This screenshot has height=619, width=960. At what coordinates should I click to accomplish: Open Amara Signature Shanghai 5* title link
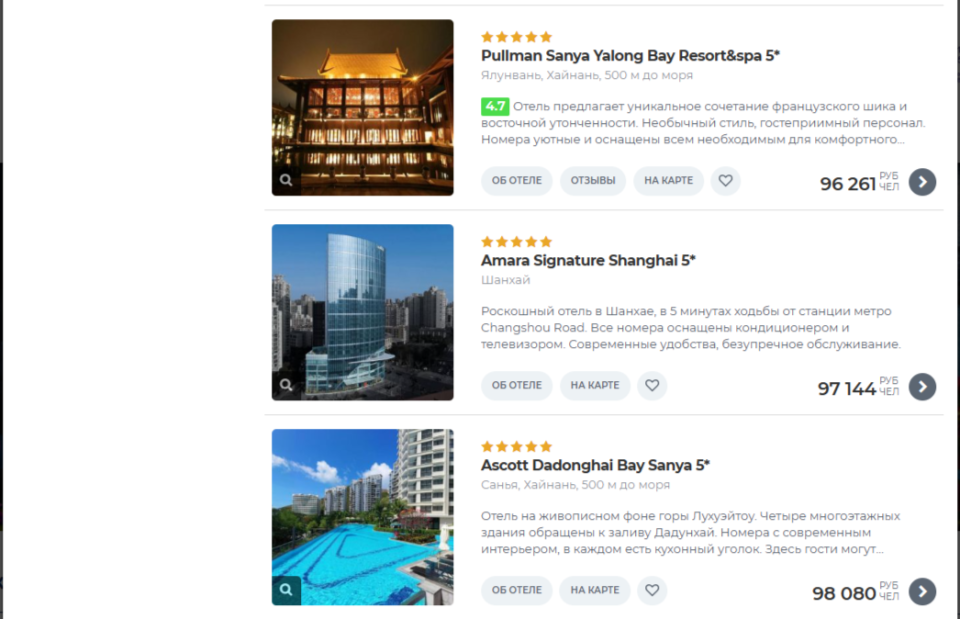588,260
